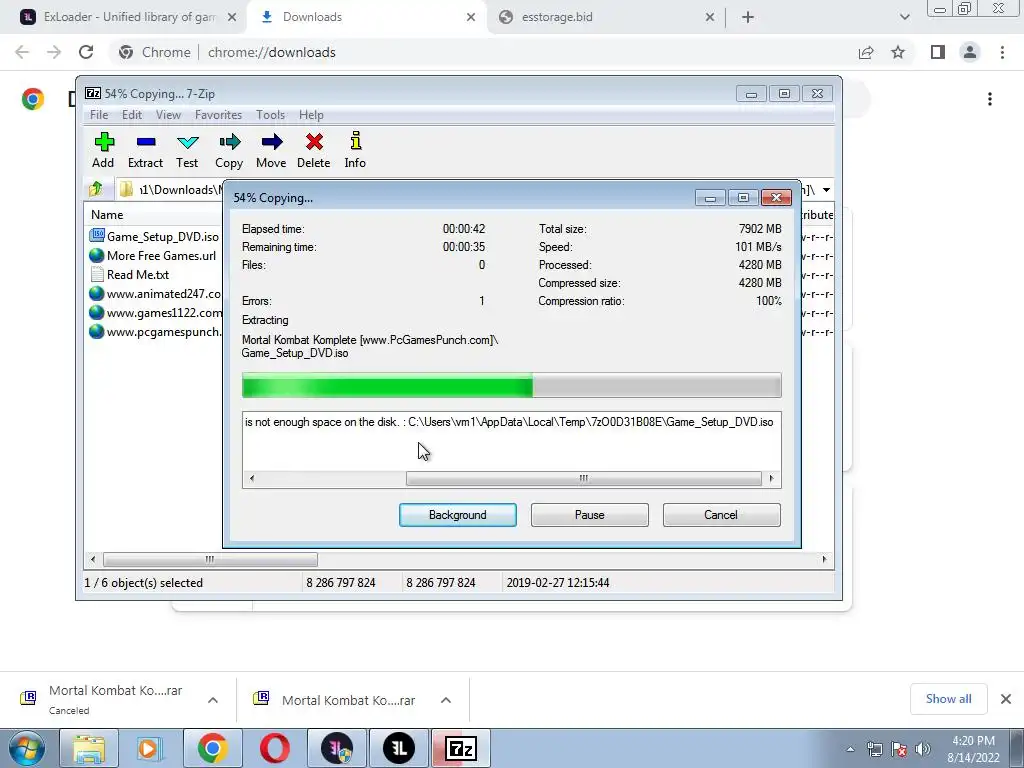Click the Info toolbar icon in 7-Zip

(355, 150)
